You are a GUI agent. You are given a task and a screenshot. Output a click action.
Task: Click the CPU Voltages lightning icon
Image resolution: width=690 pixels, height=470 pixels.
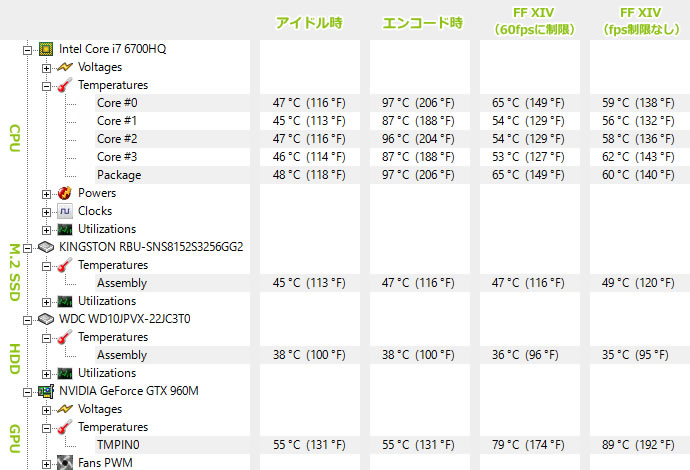tap(65, 67)
